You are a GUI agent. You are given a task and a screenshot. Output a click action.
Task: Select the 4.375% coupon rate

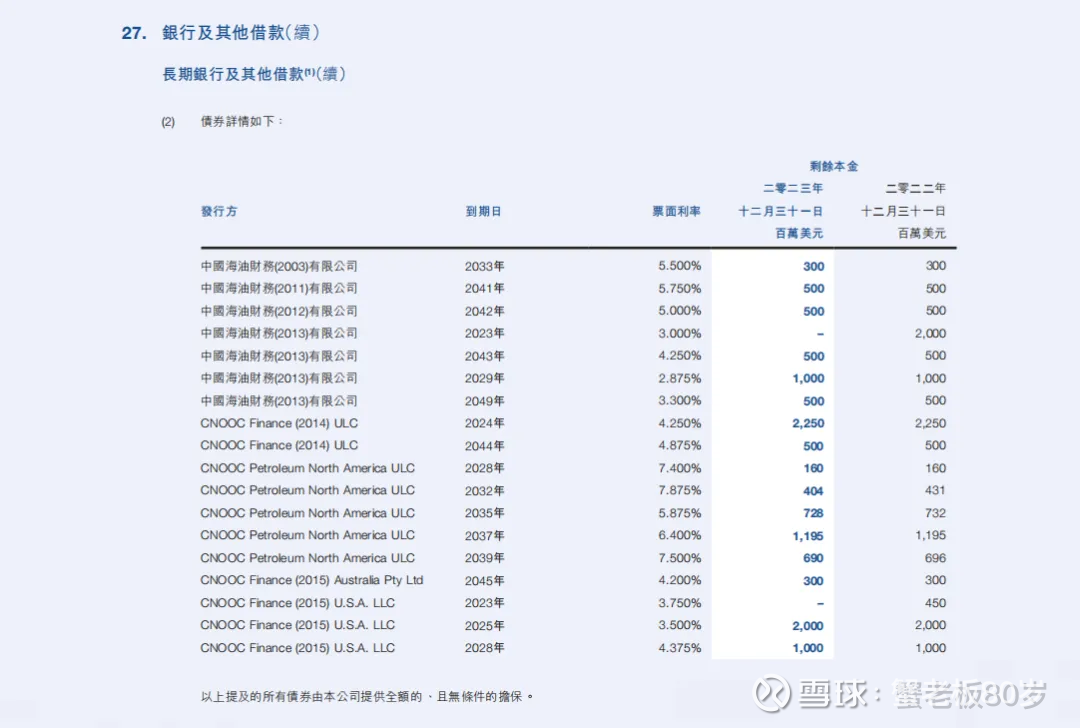(x=680, y=648)
